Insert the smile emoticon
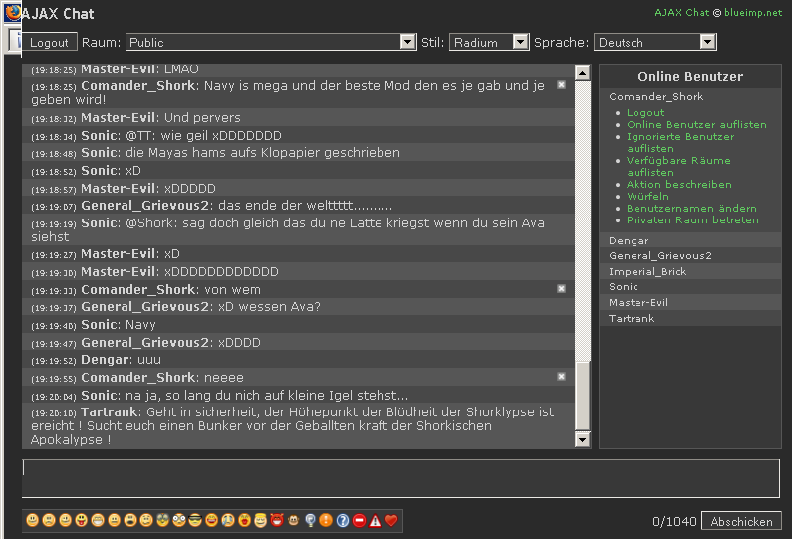The width and height of the screenshot is (792, 539). 32,520
